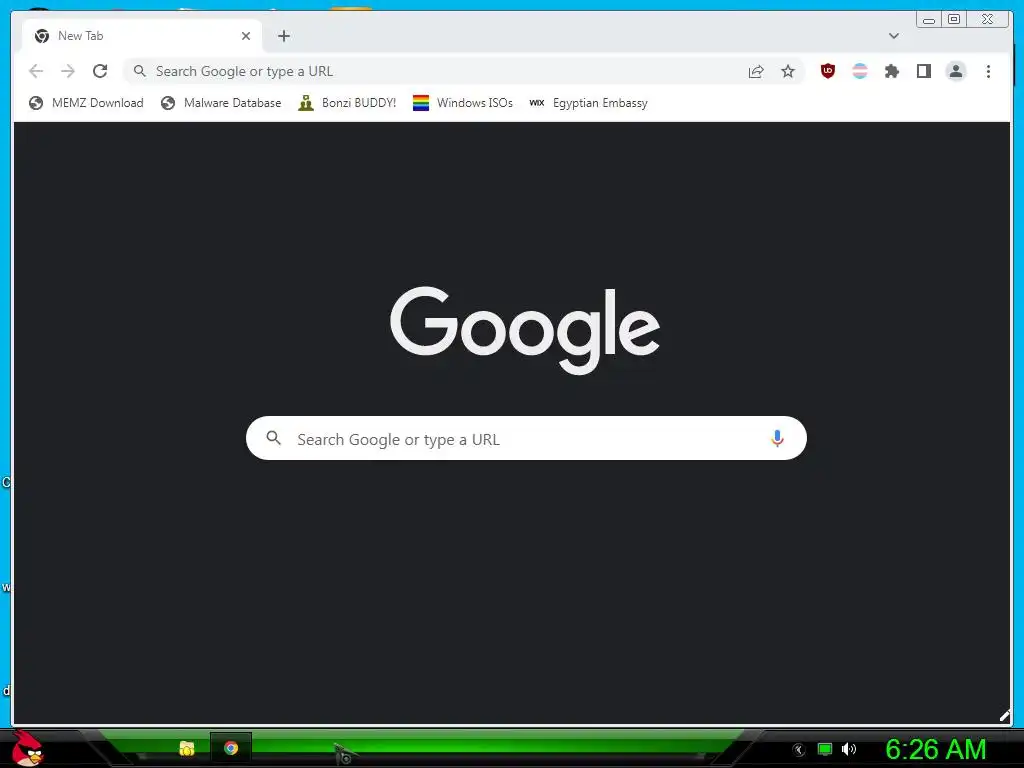Image resolution: width=1024 pixels, height=768 pixels.
Task: Reload the current page
Action: (100, 71)
